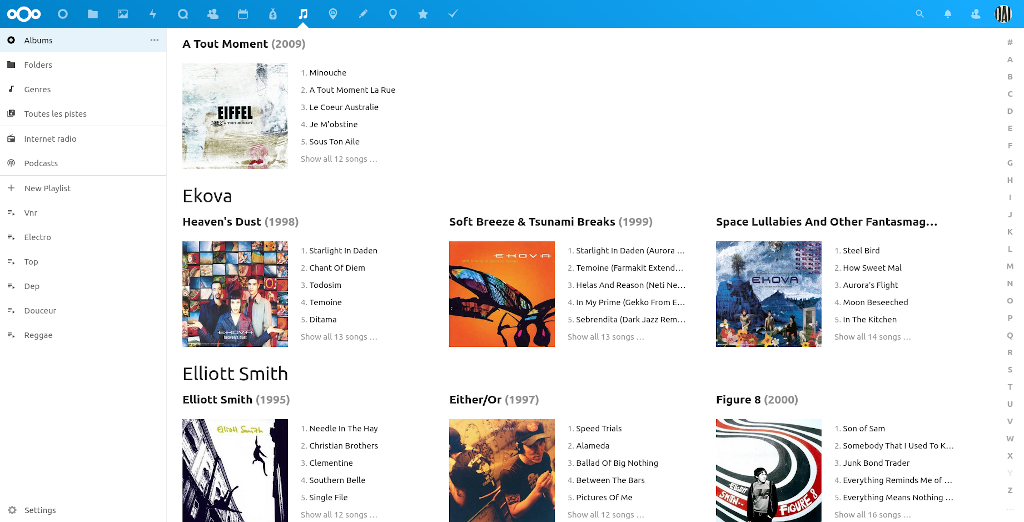
Task: Expand Show all 13 songs for Soft Breeze
Action: click(x=605, y=337)
